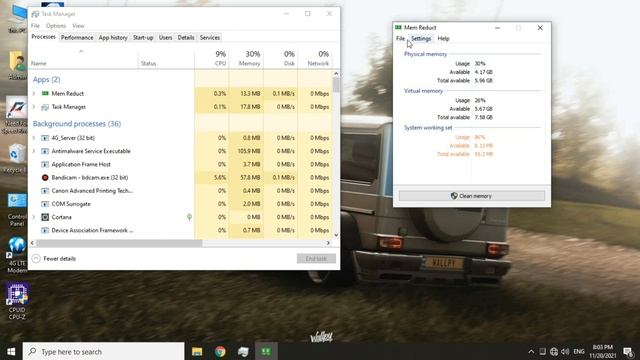Viewport: 640px width, 360px height.
Task: Click the process list scroll down arrow
Action: pos(336,235)
